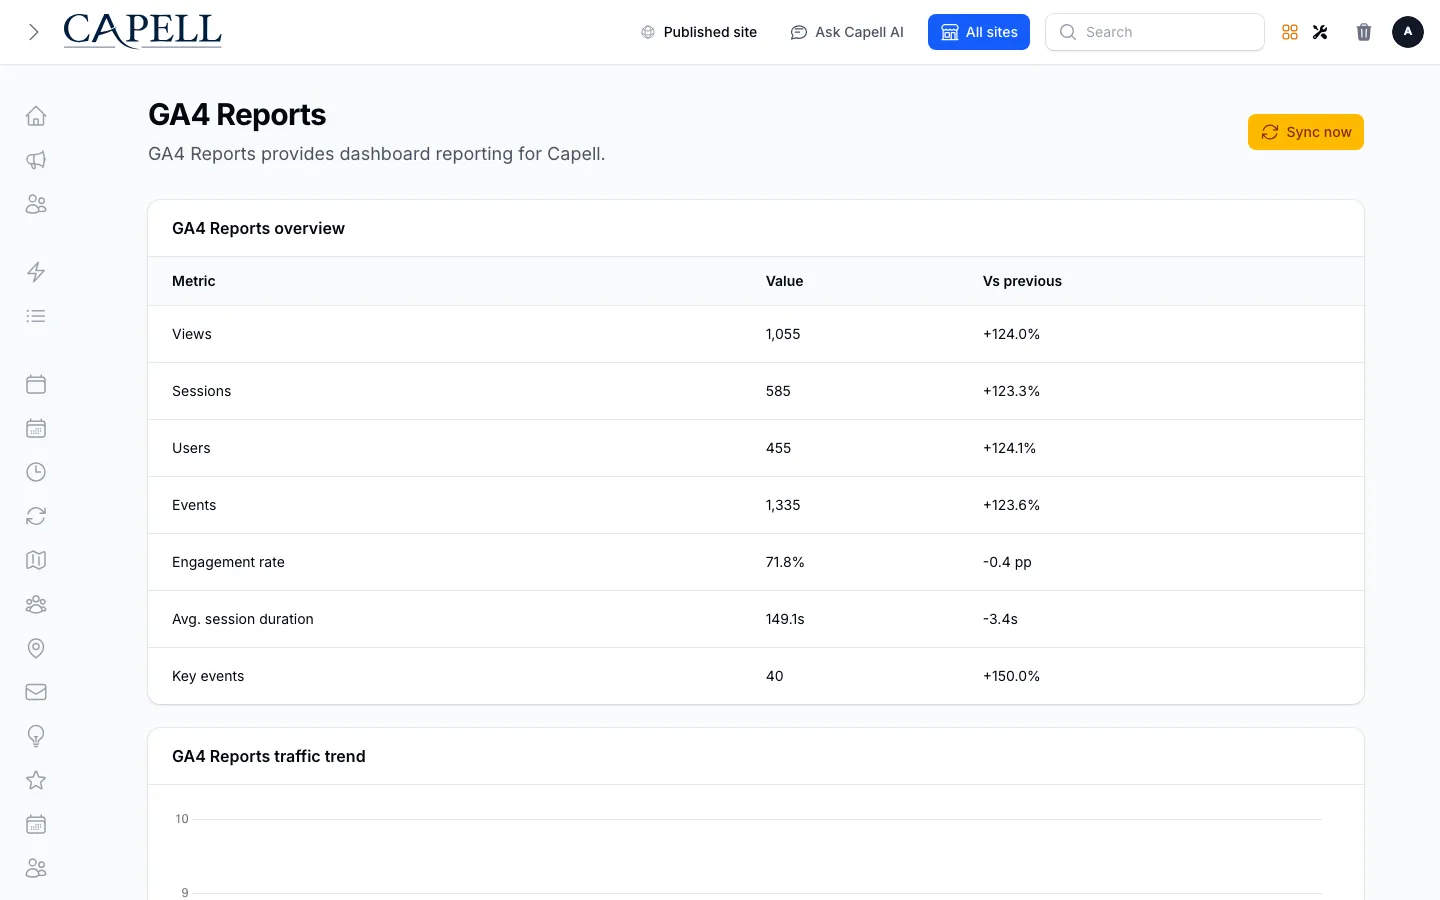The image size is (1440, 900).
Task: Click the All sites button
Action: pos(979,32)
